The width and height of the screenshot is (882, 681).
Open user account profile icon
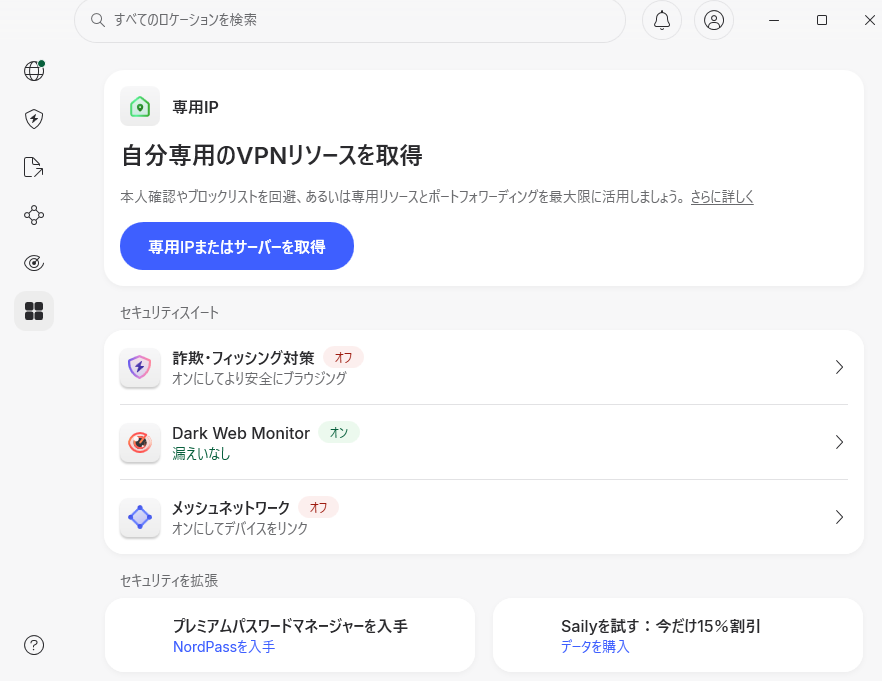(x=714, y=20)
